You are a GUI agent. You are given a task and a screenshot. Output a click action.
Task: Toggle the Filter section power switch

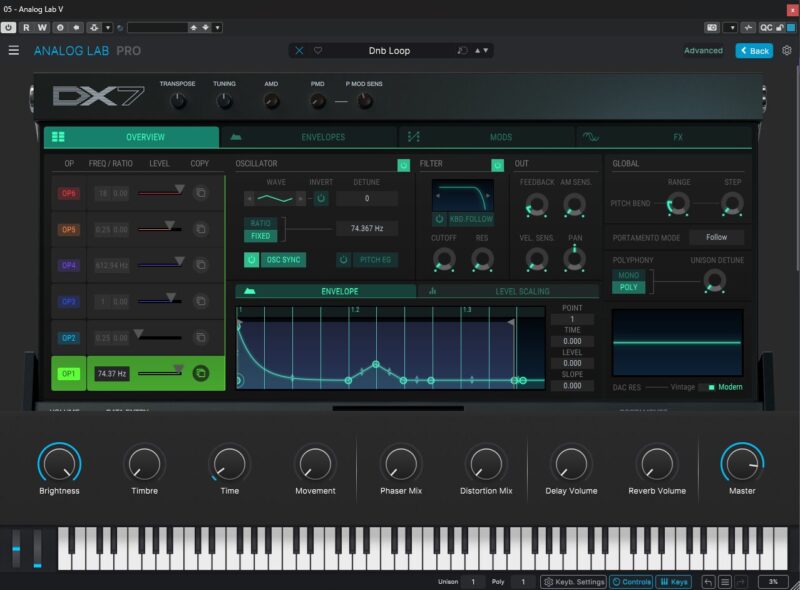click(x=497, y=165)
